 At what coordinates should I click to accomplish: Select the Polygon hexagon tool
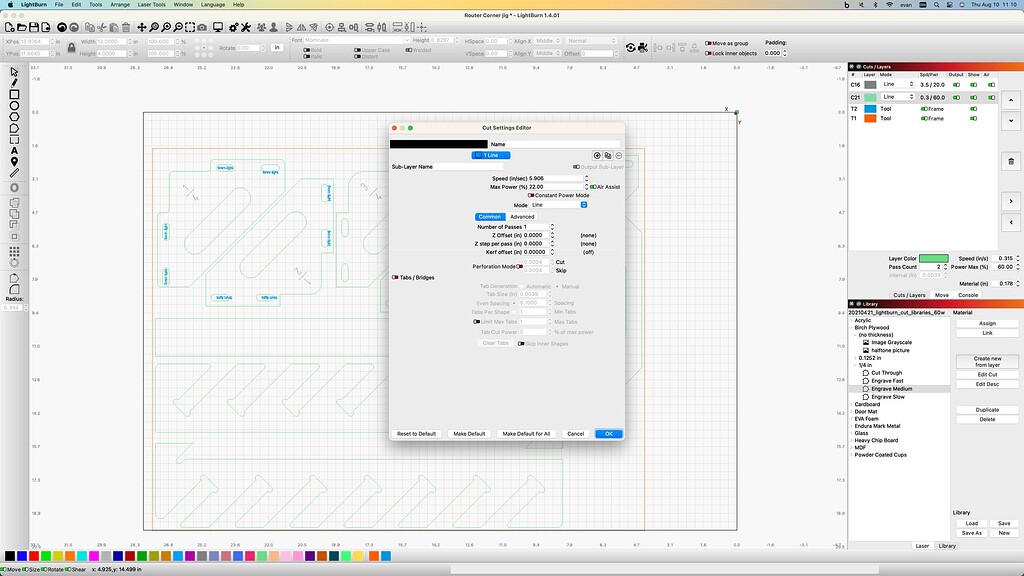click(x=14, y=117)
